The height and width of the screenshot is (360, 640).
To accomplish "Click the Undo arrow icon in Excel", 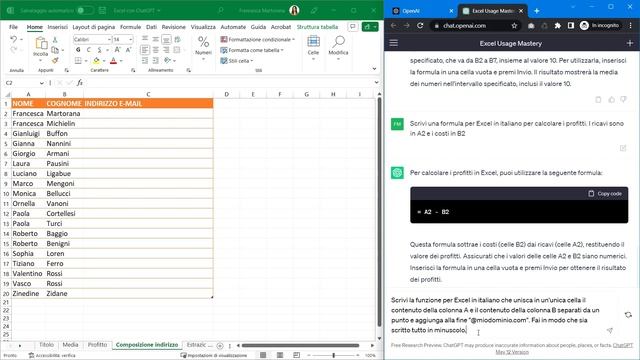I will click(13, 39).
